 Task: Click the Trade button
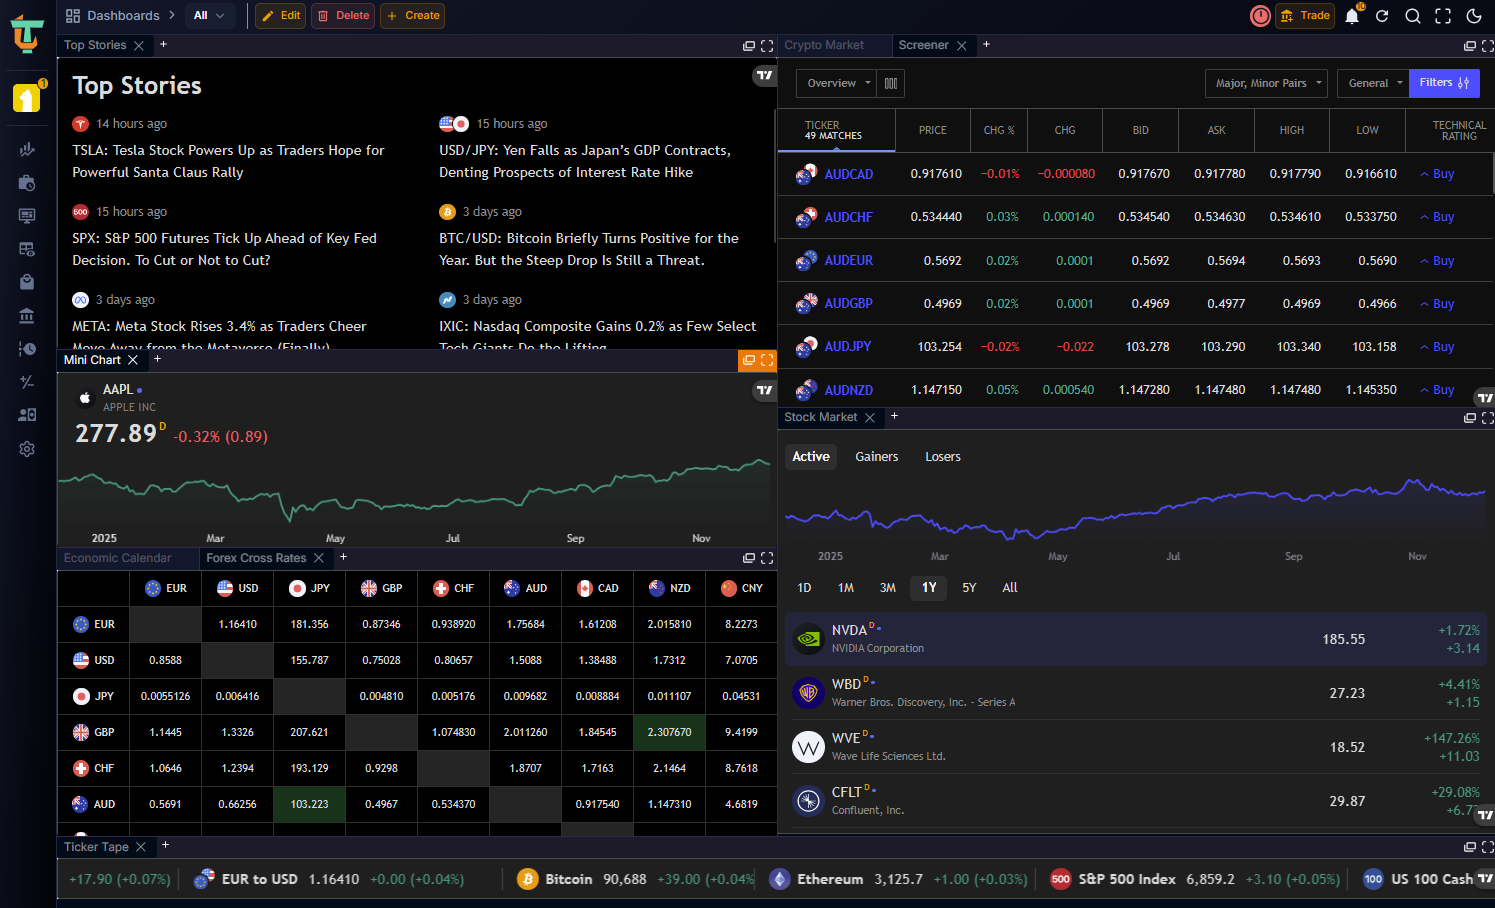coord(1305,16)
